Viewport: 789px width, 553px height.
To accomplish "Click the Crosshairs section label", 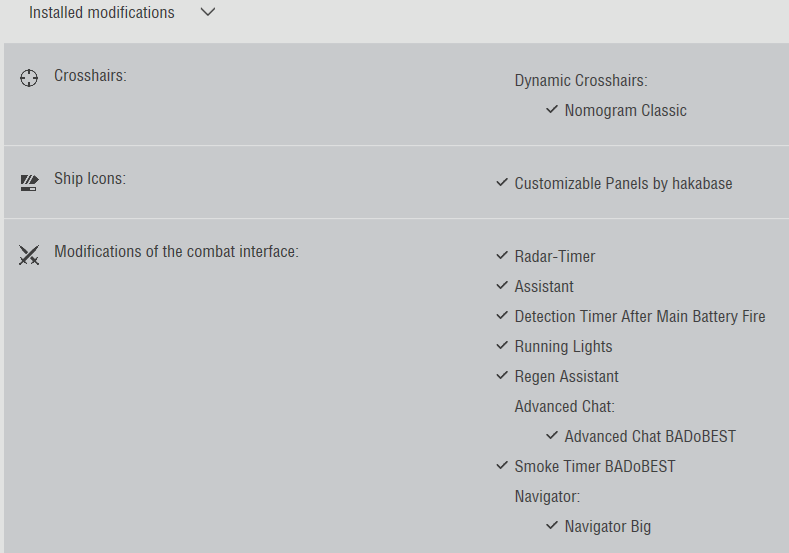I will pos(90,75).
